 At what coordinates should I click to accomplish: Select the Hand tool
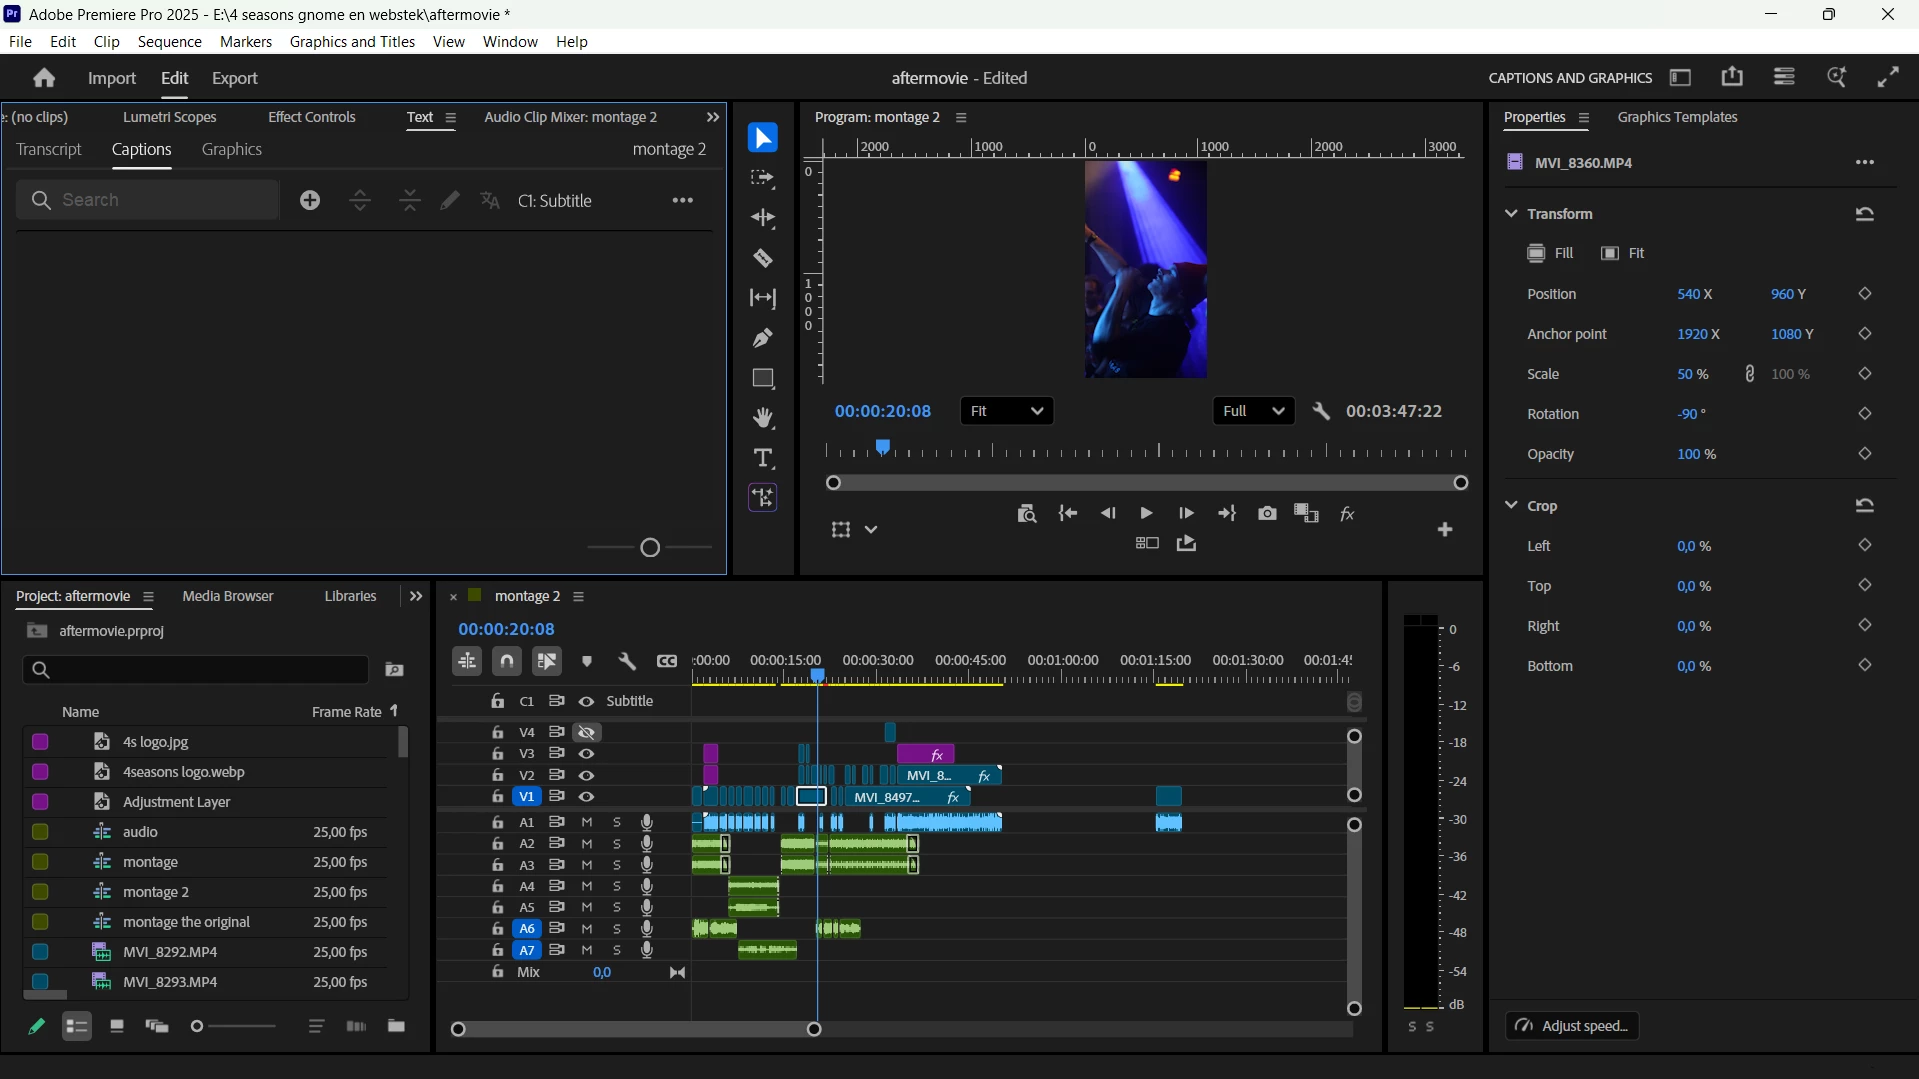coord(763,419)
